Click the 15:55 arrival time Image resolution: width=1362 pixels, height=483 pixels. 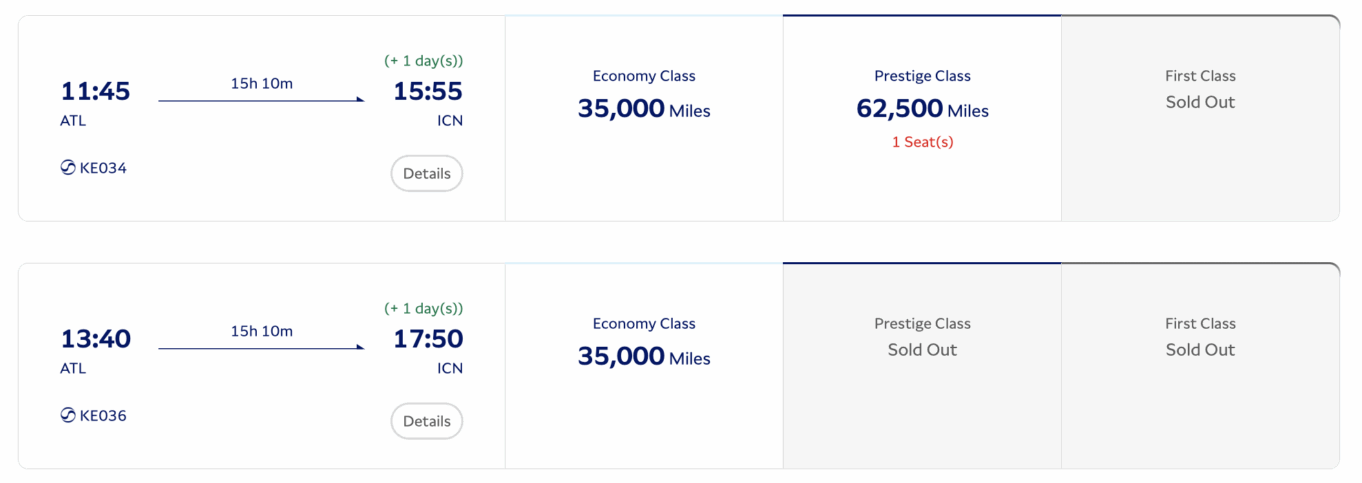(428, 91)
